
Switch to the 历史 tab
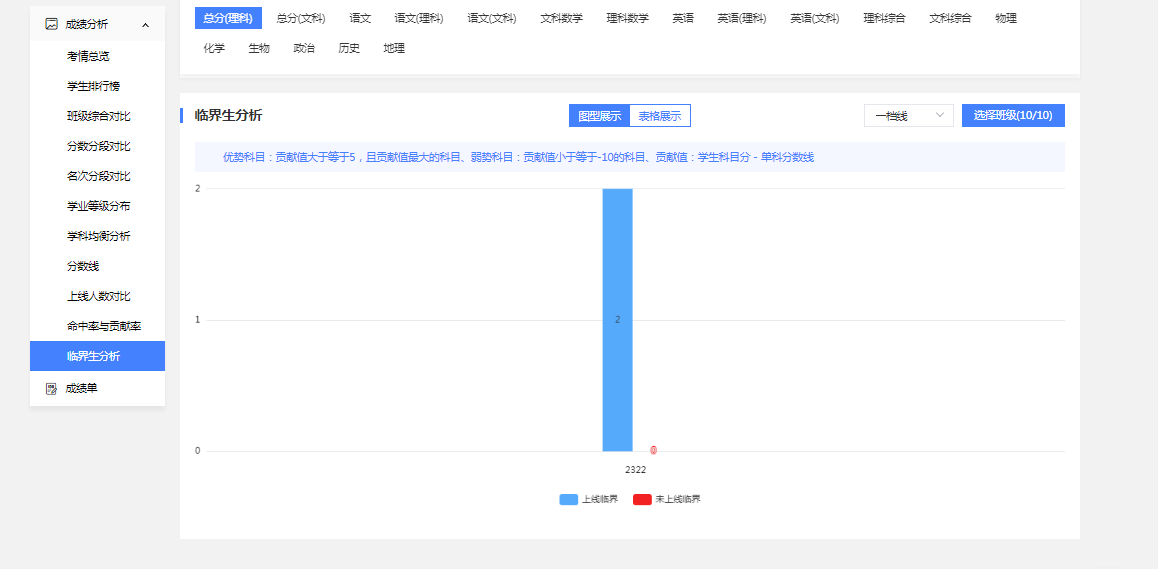[349, 48]
